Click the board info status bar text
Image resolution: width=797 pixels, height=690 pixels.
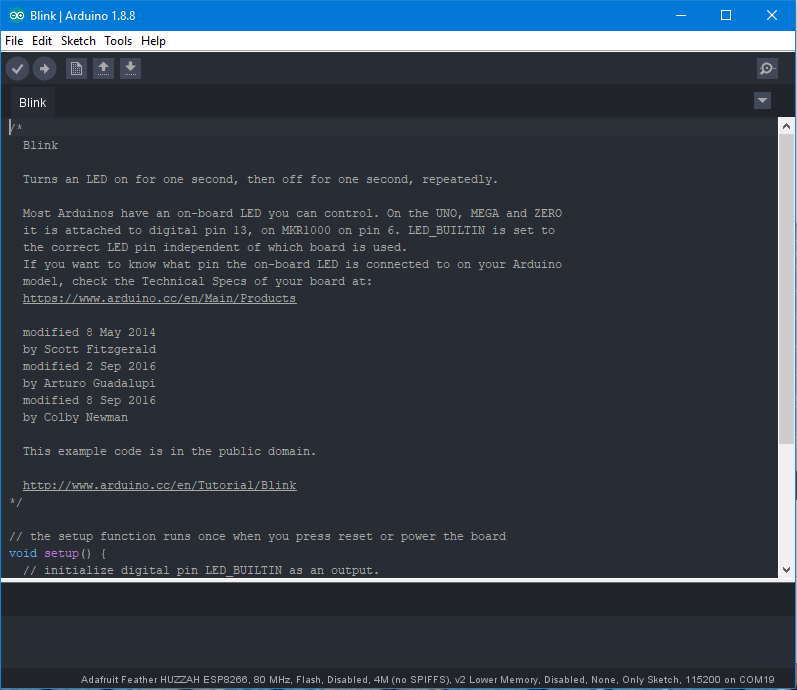point(427,680)
